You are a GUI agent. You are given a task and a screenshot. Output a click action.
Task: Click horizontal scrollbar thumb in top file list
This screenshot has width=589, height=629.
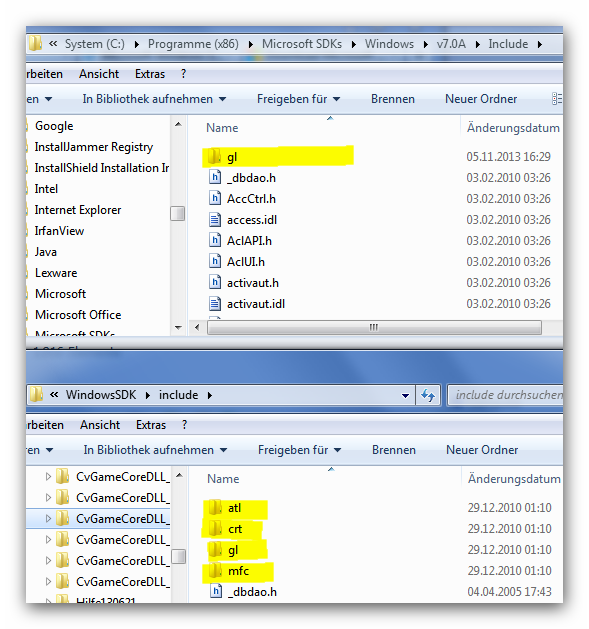pyautogui.click(x=374, y=328)
